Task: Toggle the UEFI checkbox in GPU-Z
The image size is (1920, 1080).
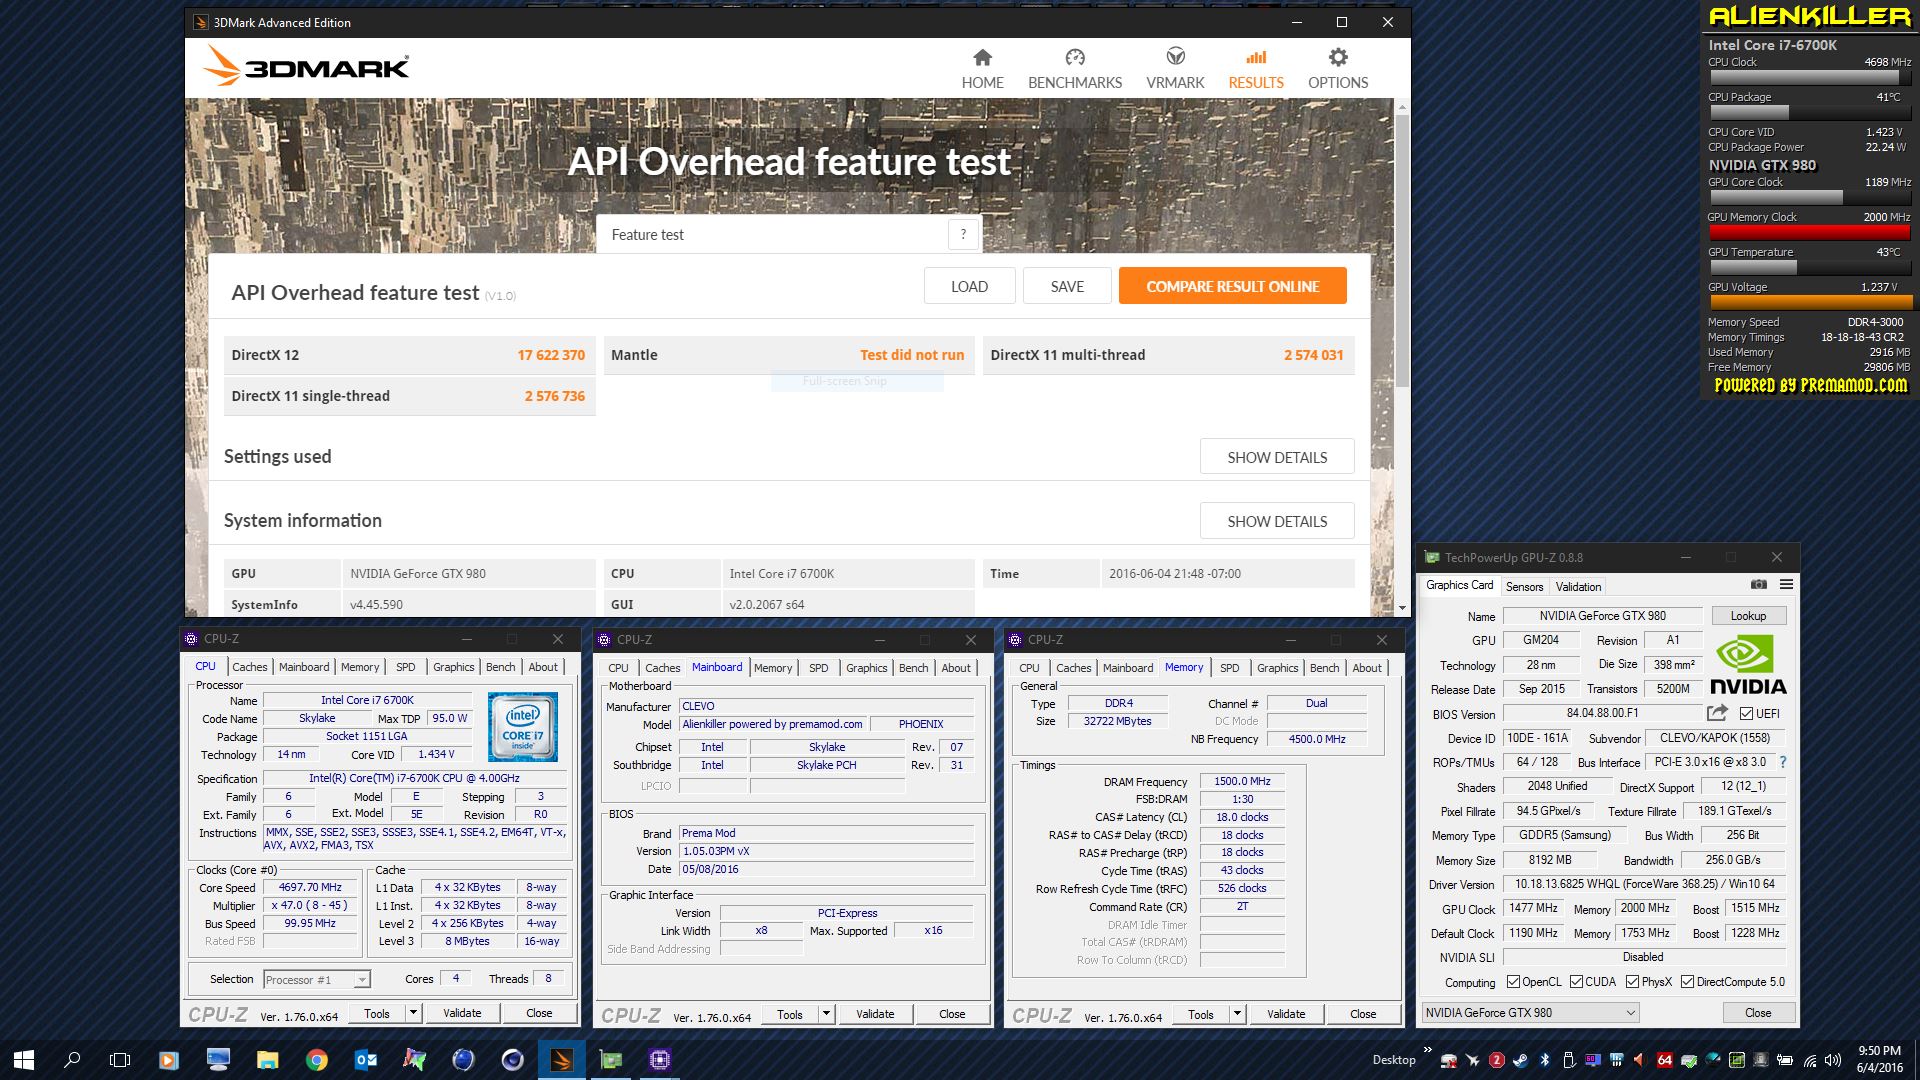Action: click(1746, 713)
